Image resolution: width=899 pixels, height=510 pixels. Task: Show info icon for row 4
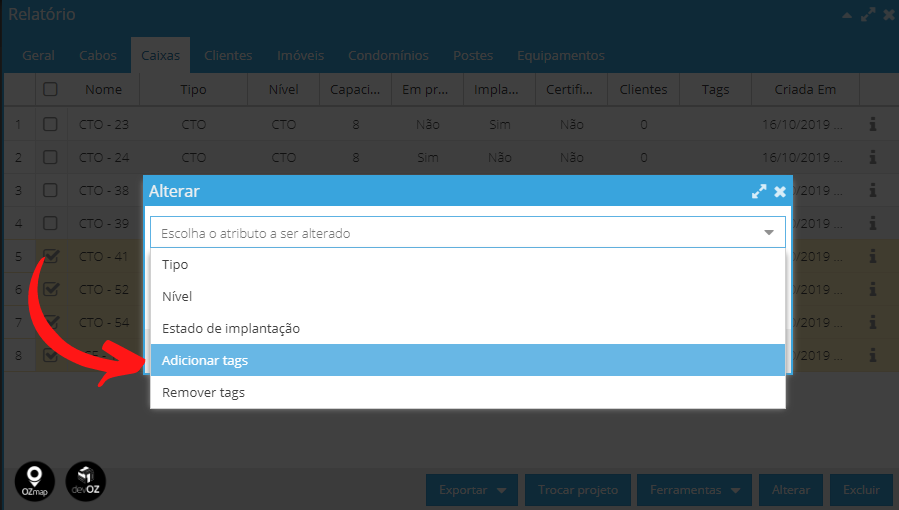pos(873,223)
